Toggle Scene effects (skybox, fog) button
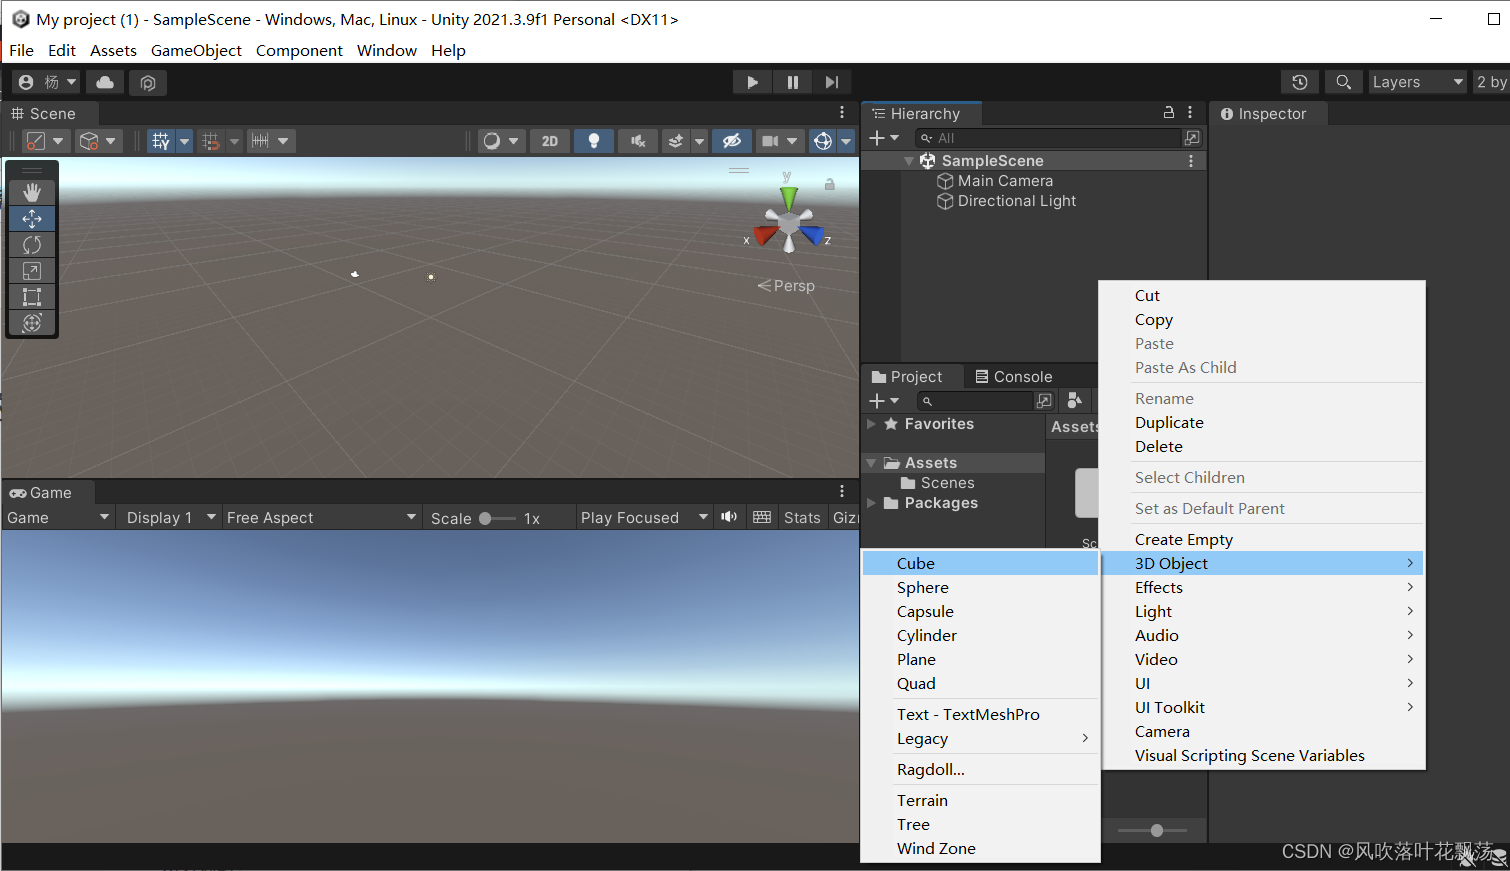The width and height of the screenshot is (1510, 871). pos(676,141)
